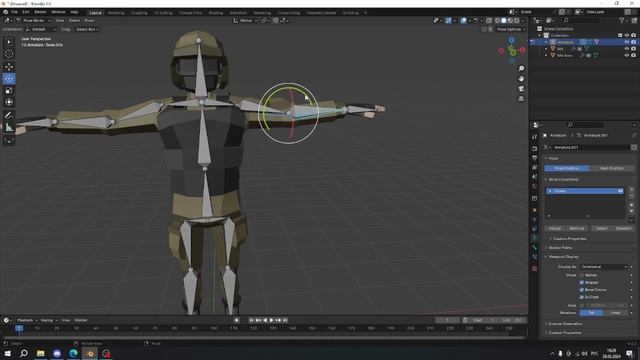Select the Select Box tool in toolbar
The image size is (640, 360).
coord(9,42)
